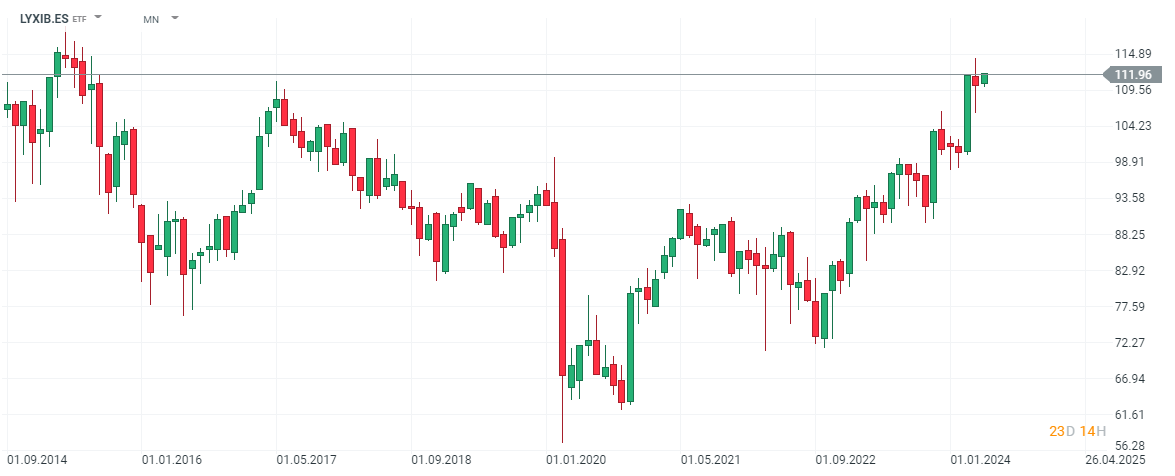Click the 56.28 price axis label
This screenshot has height=476, width=1175.
(x=1133, y=446)
